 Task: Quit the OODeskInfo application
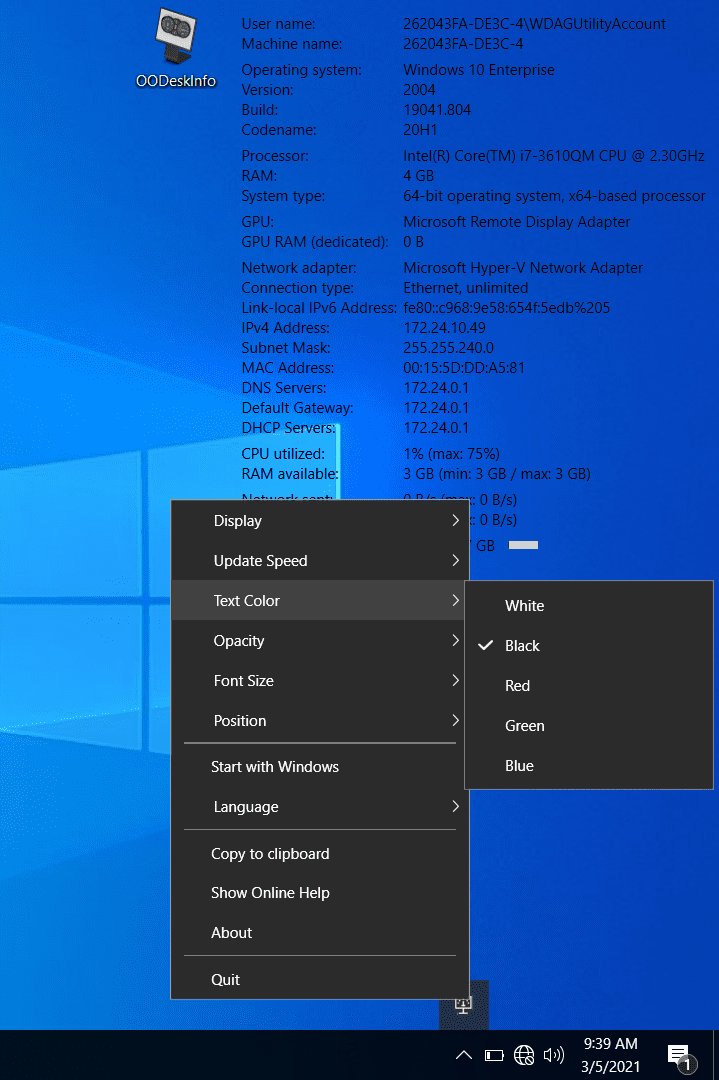point(226,980)
